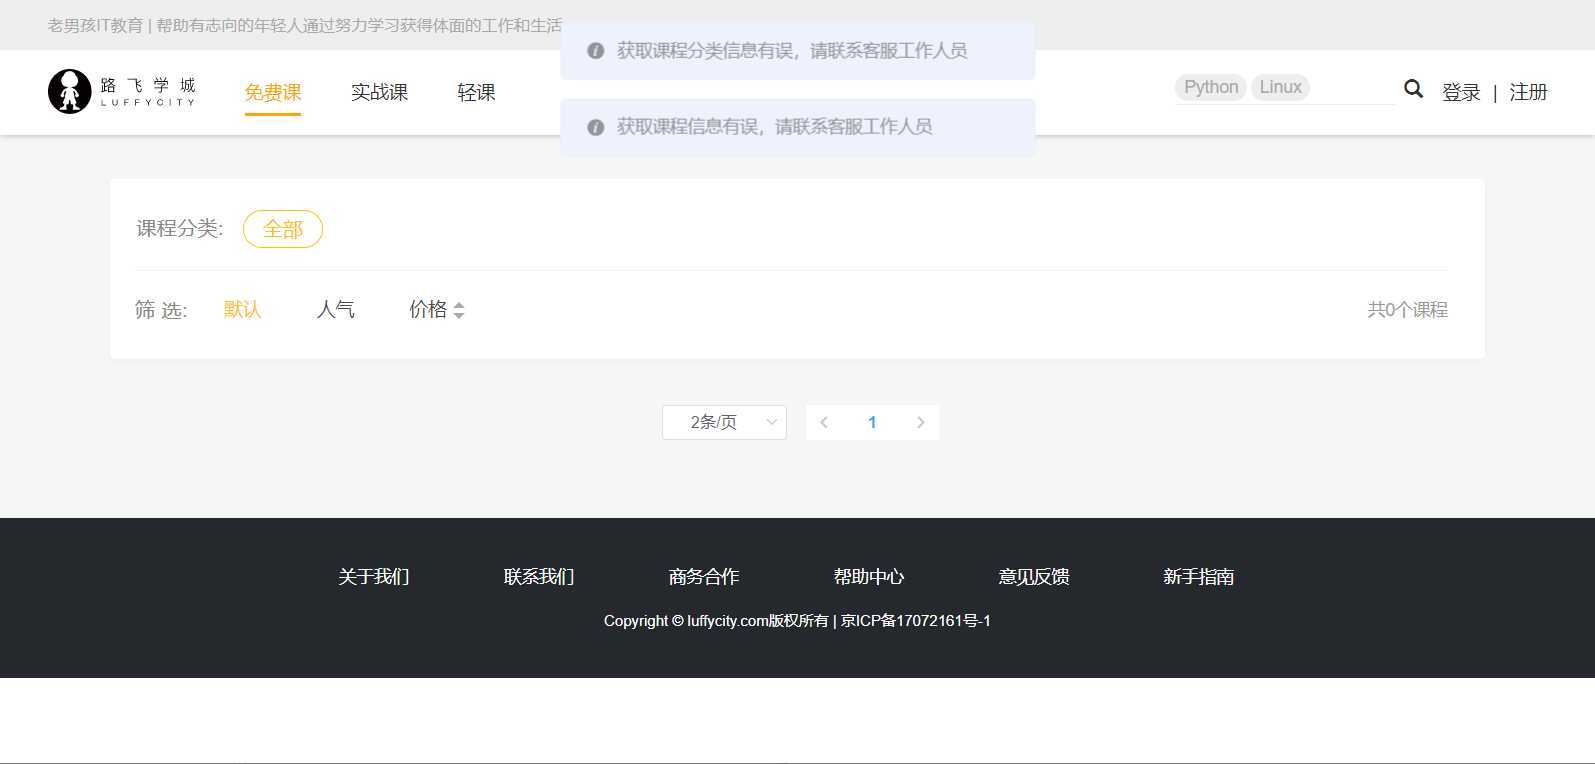
Task: Click the 老男孩IT教育 header slogan
Action: (x=305, y=25)
